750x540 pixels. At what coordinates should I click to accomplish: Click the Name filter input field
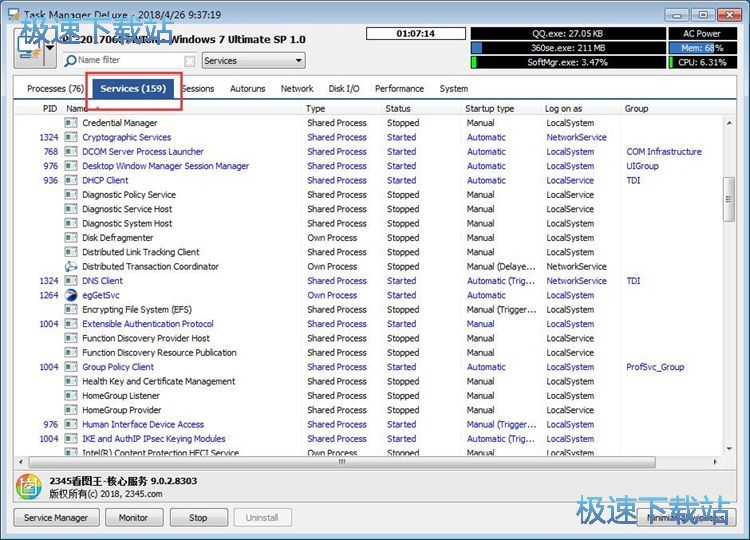(128, 61)
